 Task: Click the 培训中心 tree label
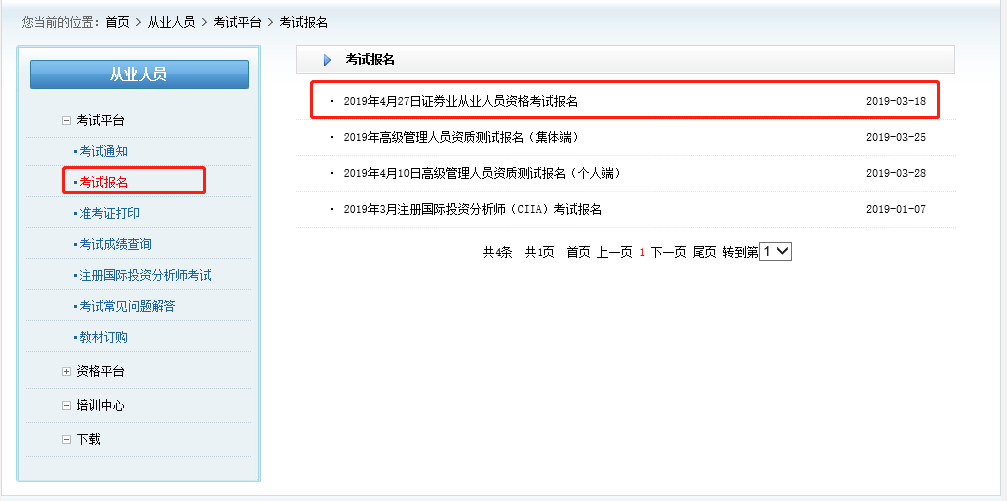[100, 405]
